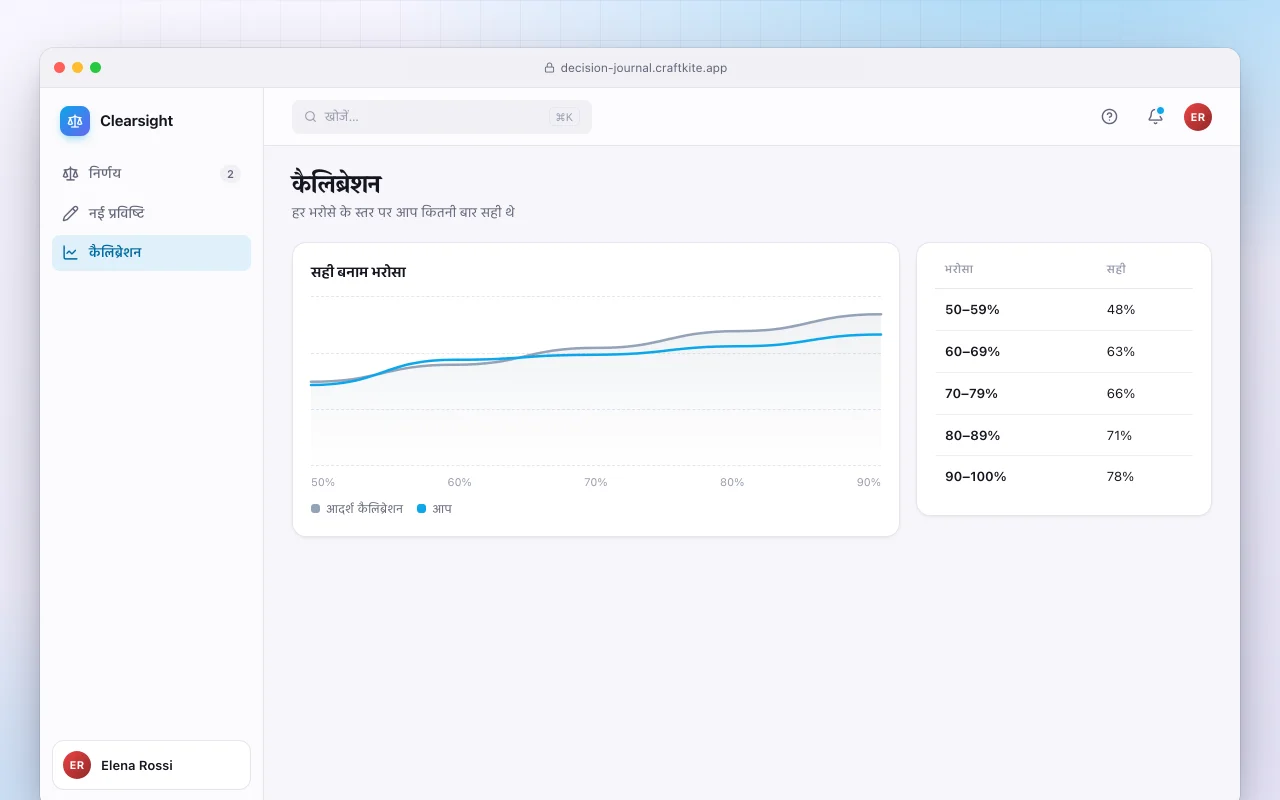Open help via question mark icon
Image resolution: width=1280 pixels, height=800 pixels.
pos(1109,117)
